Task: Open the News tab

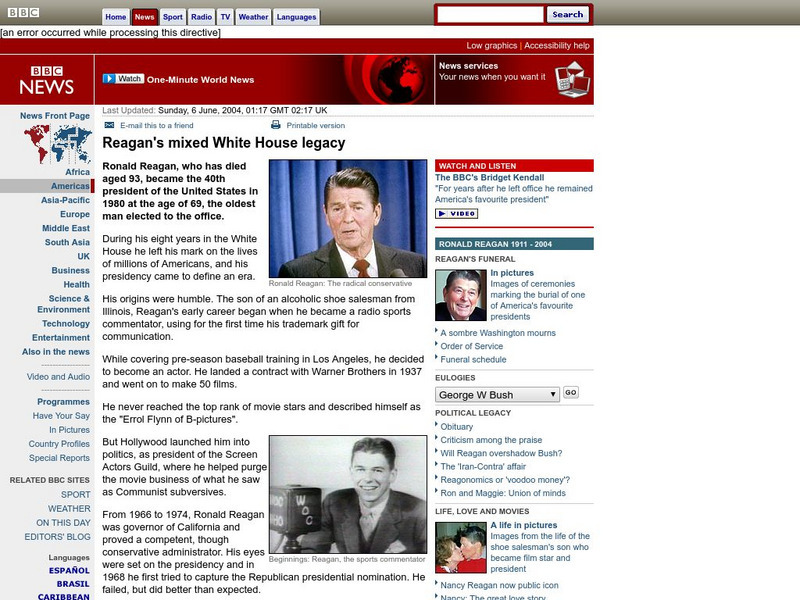Action: (144, 17)
